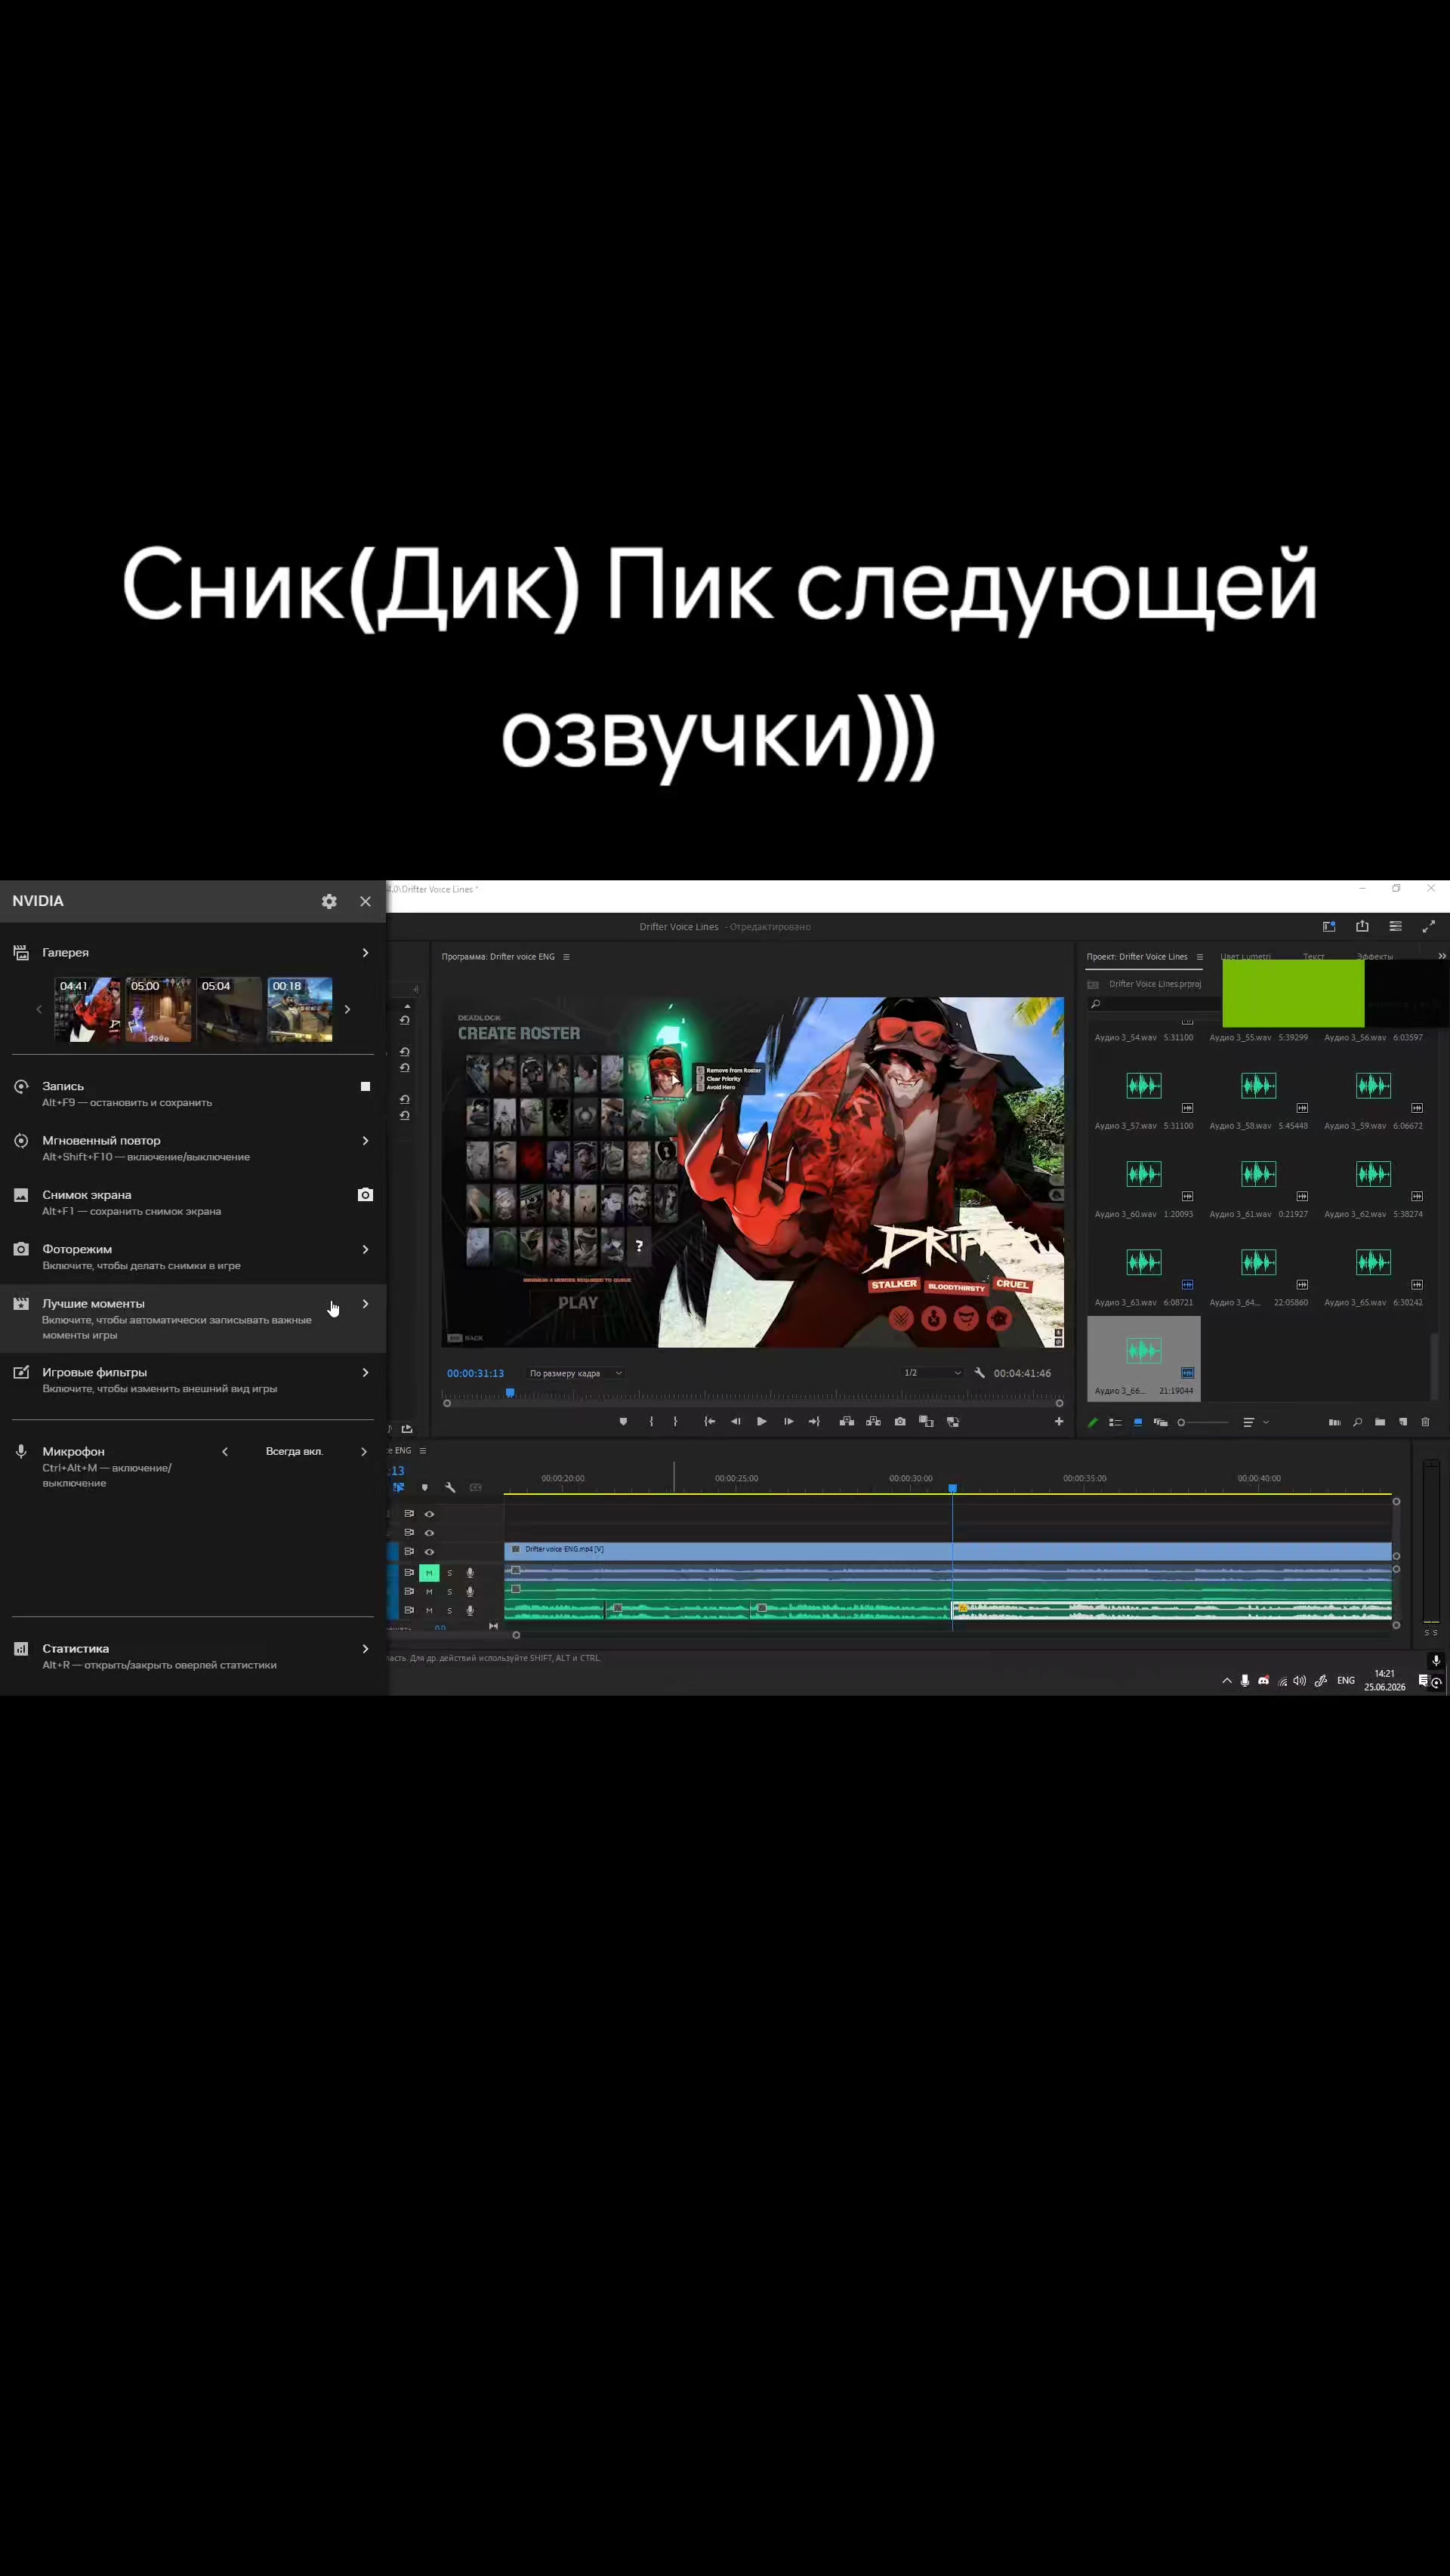Open the По размеру кадра zoom dropdown
The width and height of the screenshot is (1450, 2576).
point(576,1373)
